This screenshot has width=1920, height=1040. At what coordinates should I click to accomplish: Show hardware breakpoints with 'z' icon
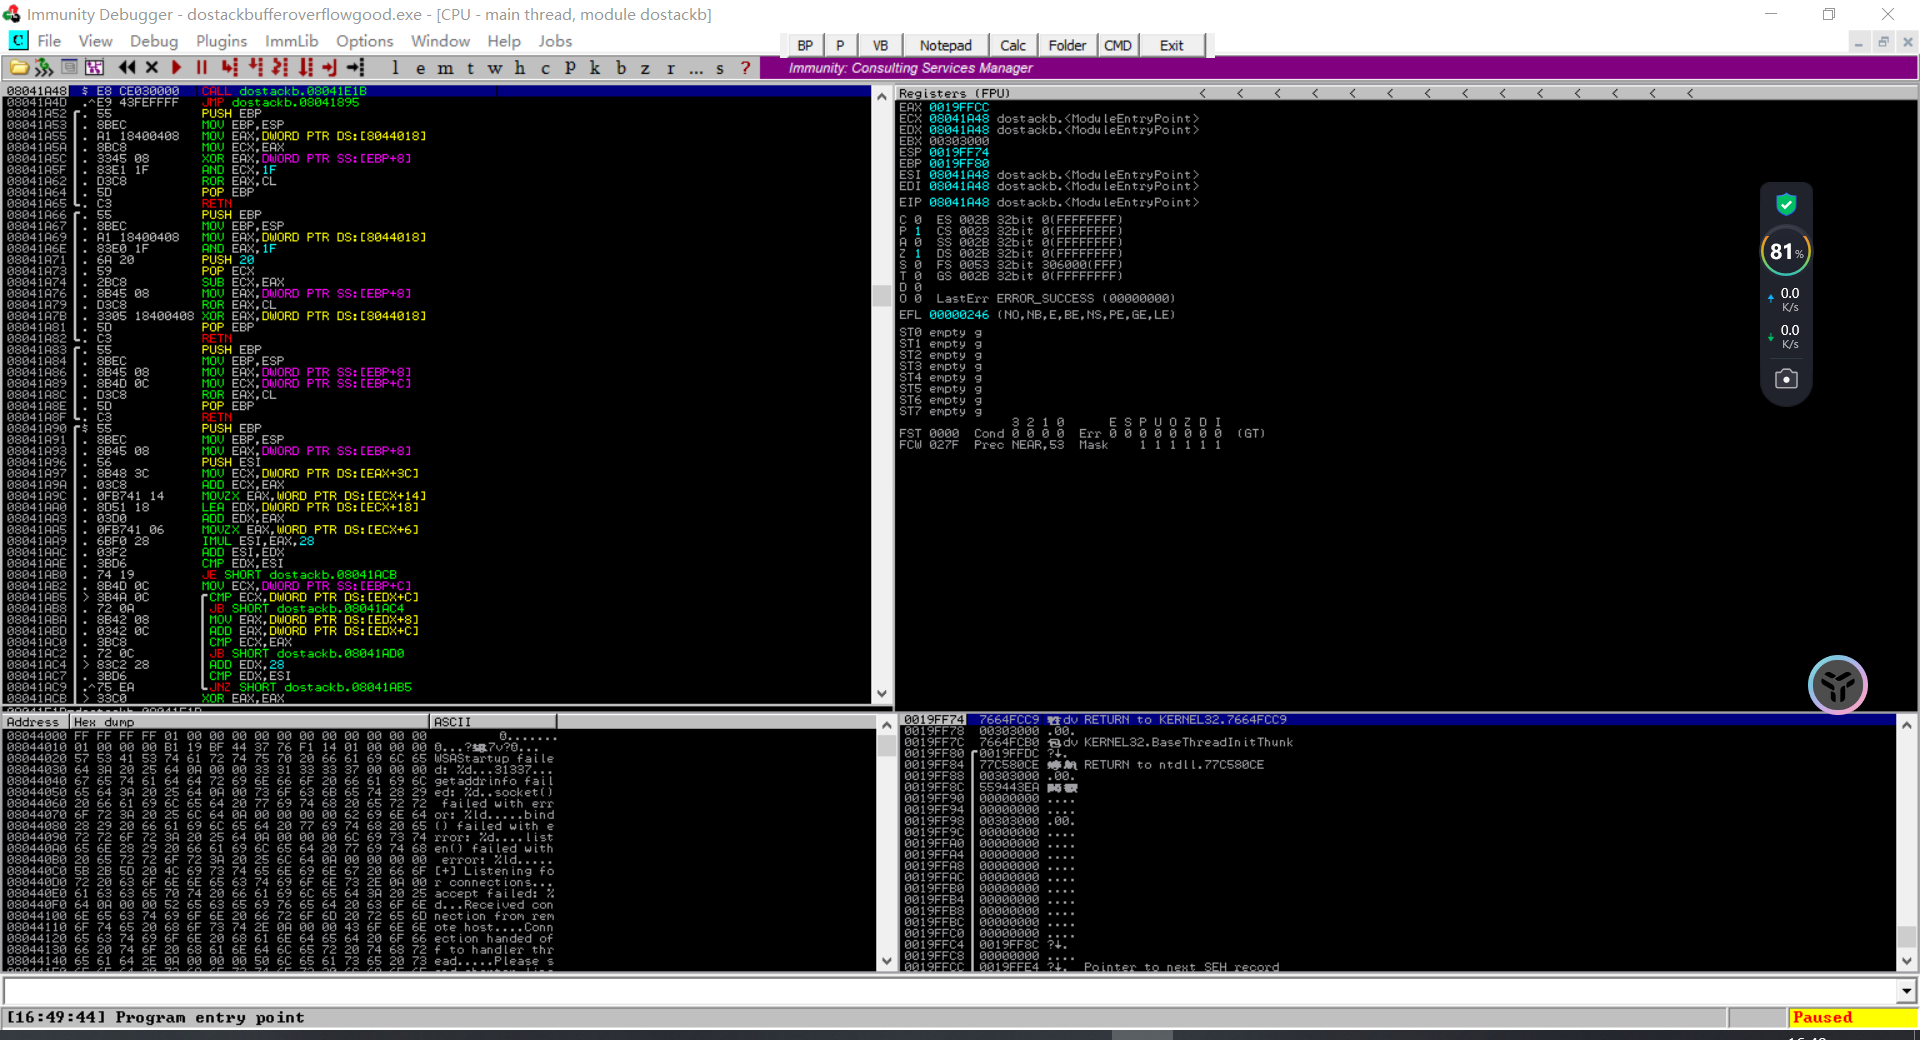(x=646, y=68)
